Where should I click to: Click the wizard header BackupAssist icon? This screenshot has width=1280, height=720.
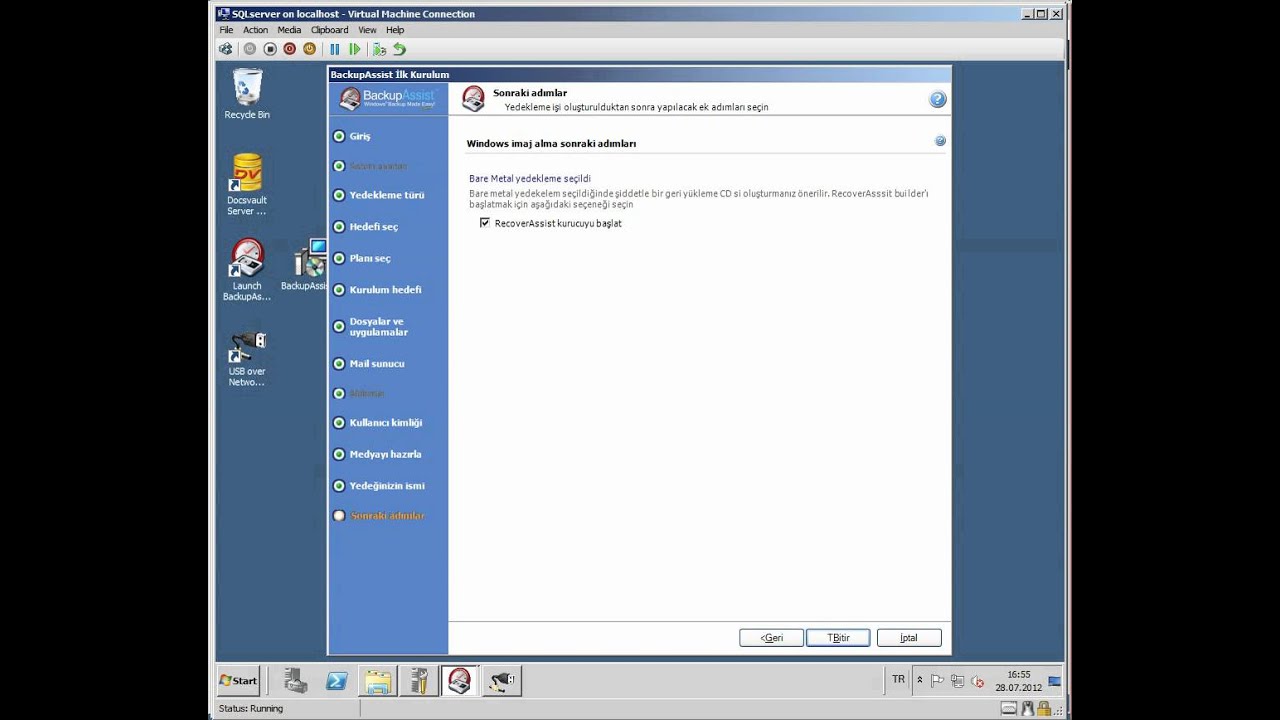[474, 98]
